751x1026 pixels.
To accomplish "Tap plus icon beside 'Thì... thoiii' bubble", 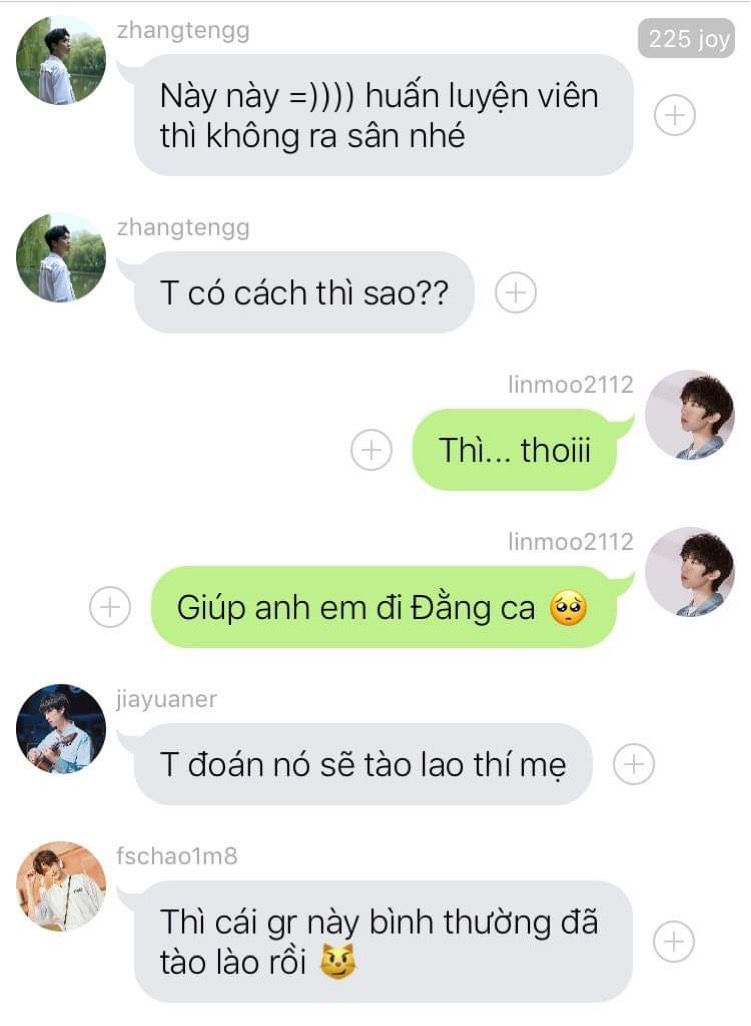I will [x=371, y=450].
